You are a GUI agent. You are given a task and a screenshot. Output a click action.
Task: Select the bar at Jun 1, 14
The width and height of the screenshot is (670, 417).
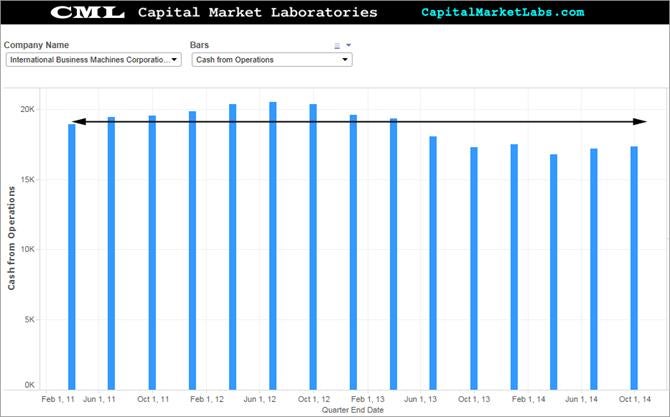point(594,269)
